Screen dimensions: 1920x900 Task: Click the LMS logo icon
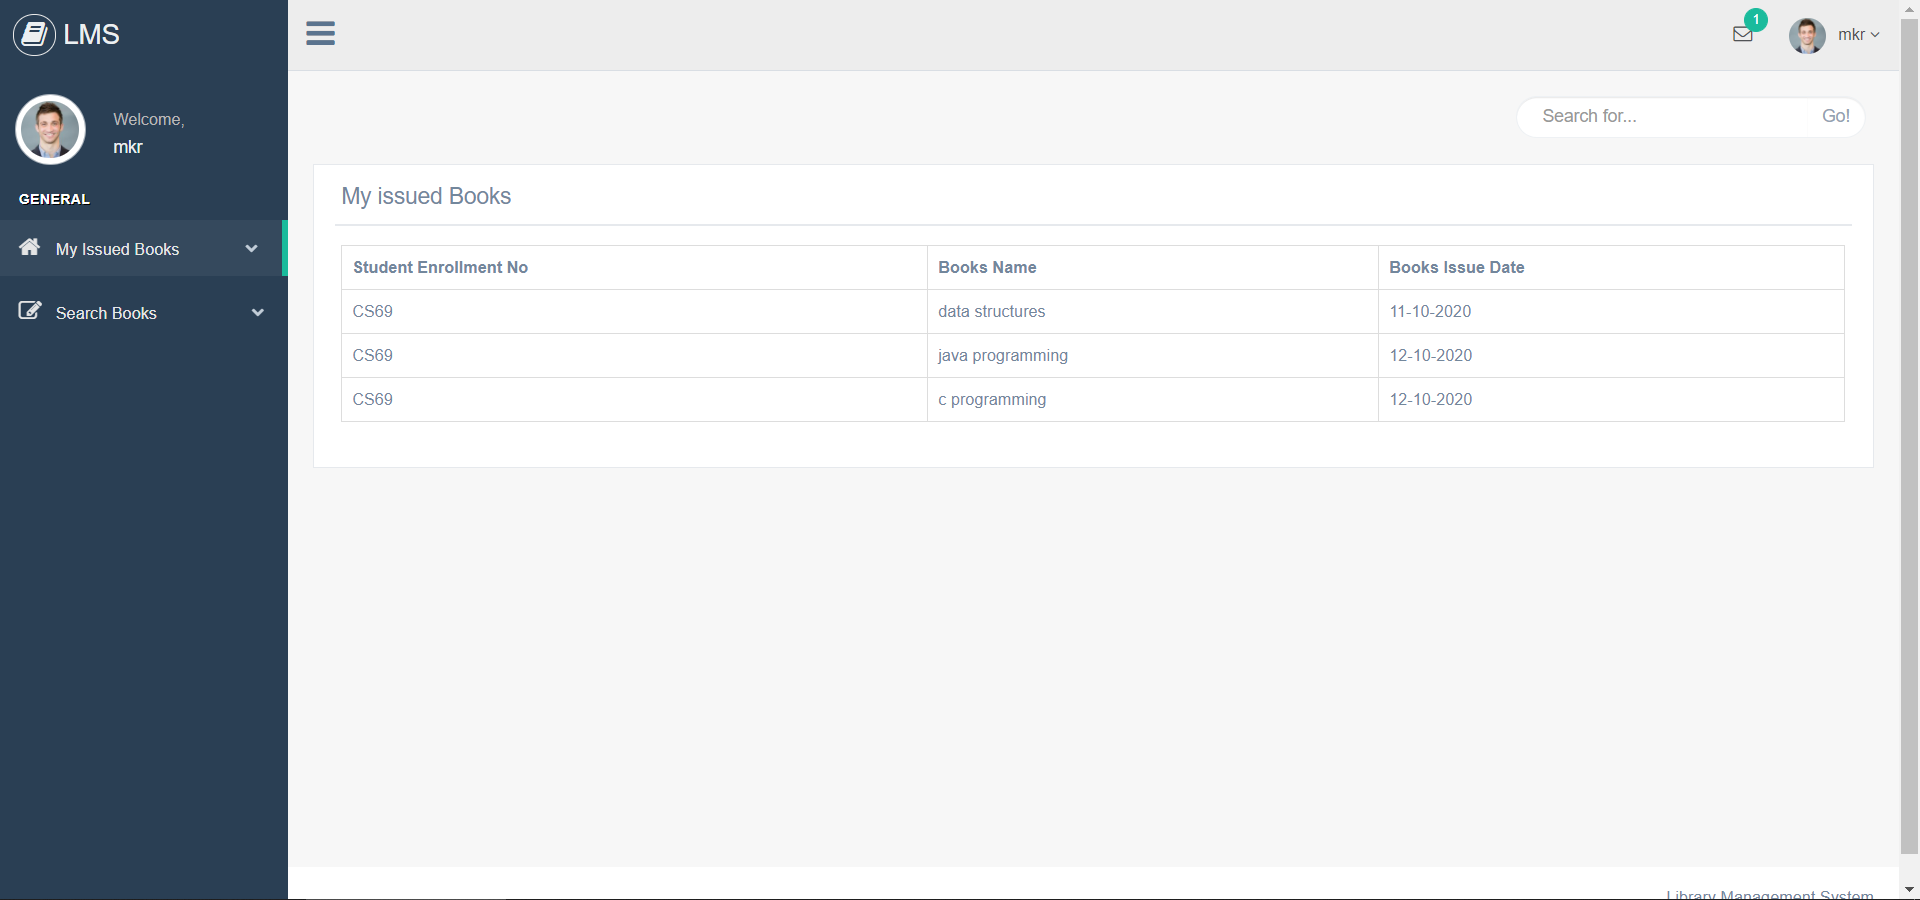pos(33,34)
